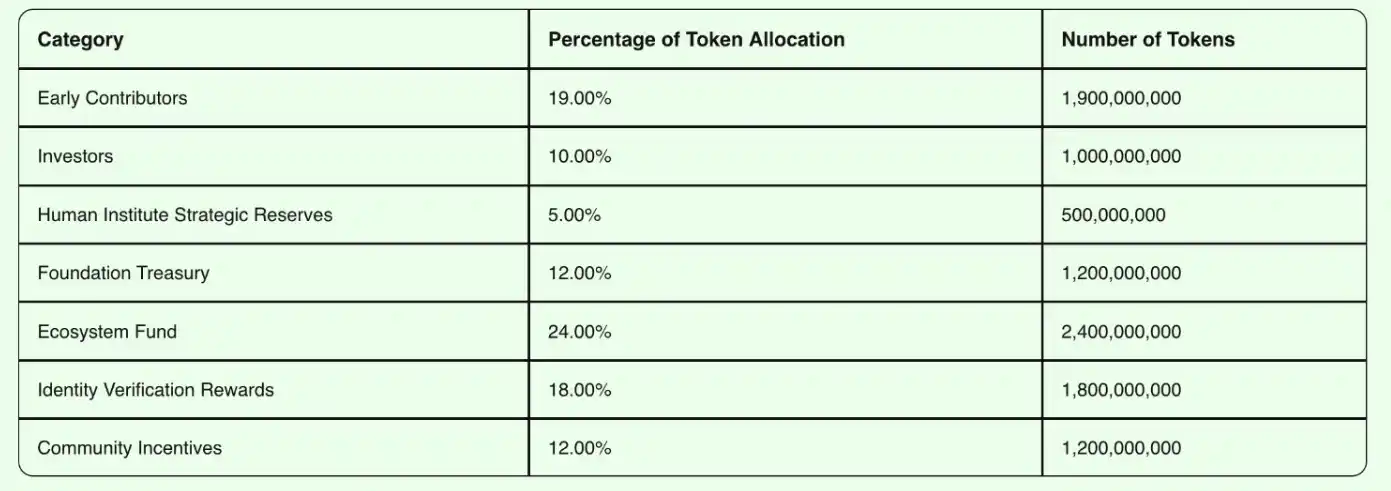This screenshot has width=1391, height=491.
Task: Select the Percentage of Token Allocation header
Action: point(696,40)
